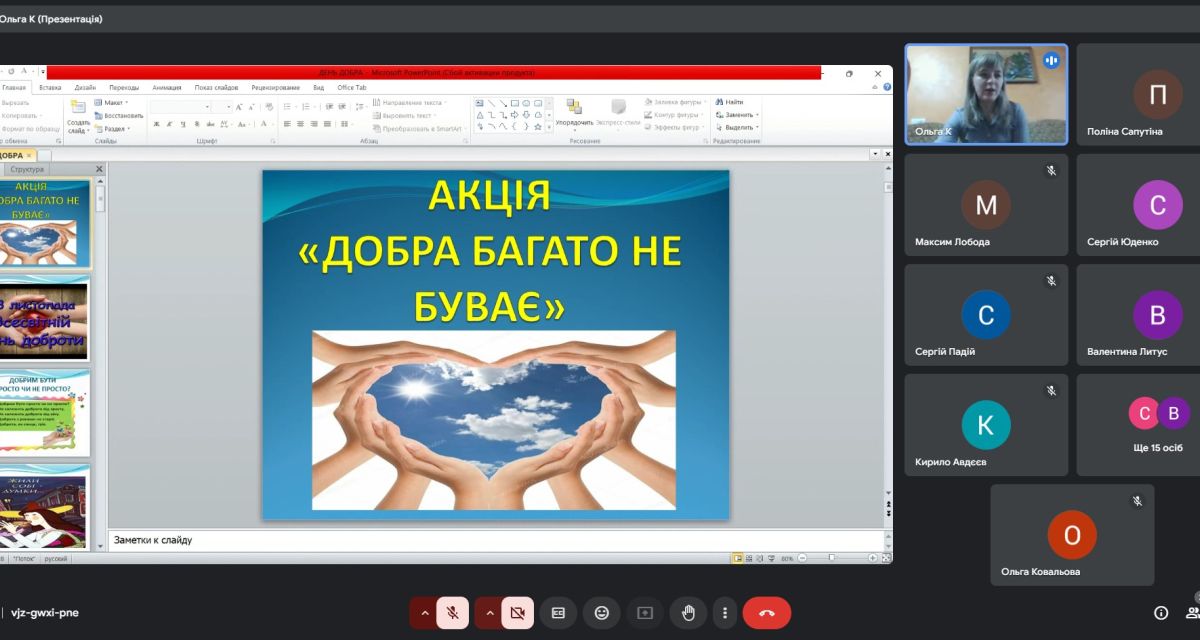Open audio settings chevron beside microphone

(x=424, y=613)
